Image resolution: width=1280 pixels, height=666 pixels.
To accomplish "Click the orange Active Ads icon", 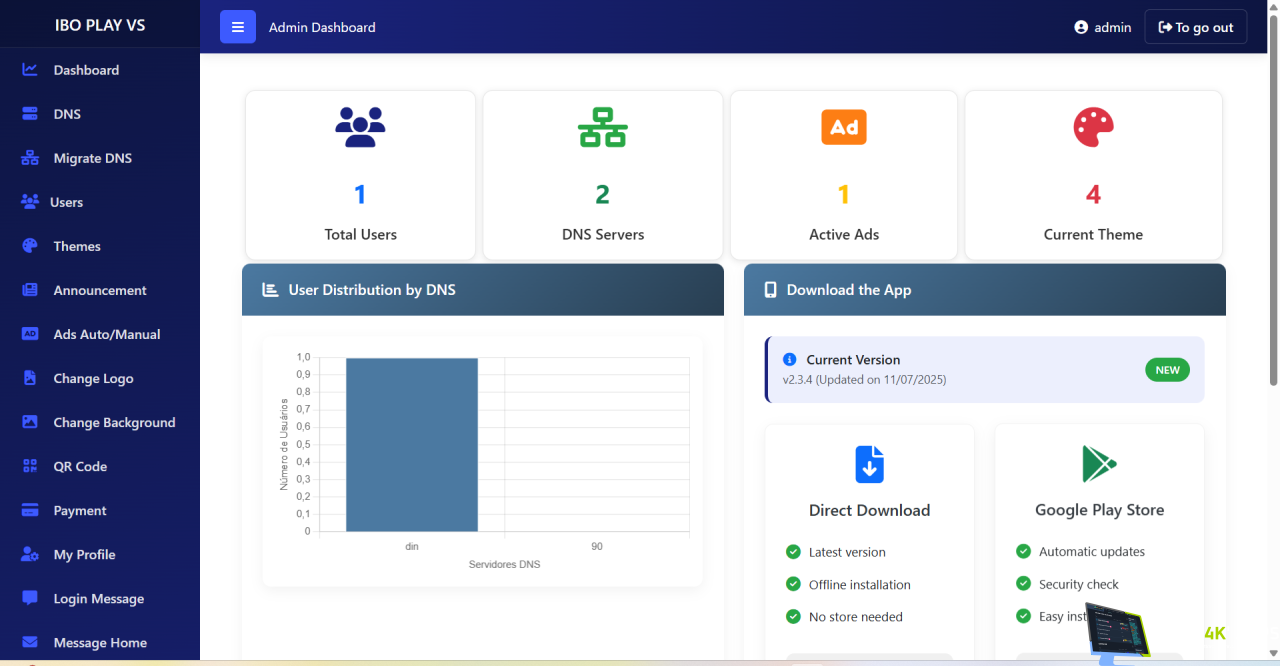I will coord(843,127).
